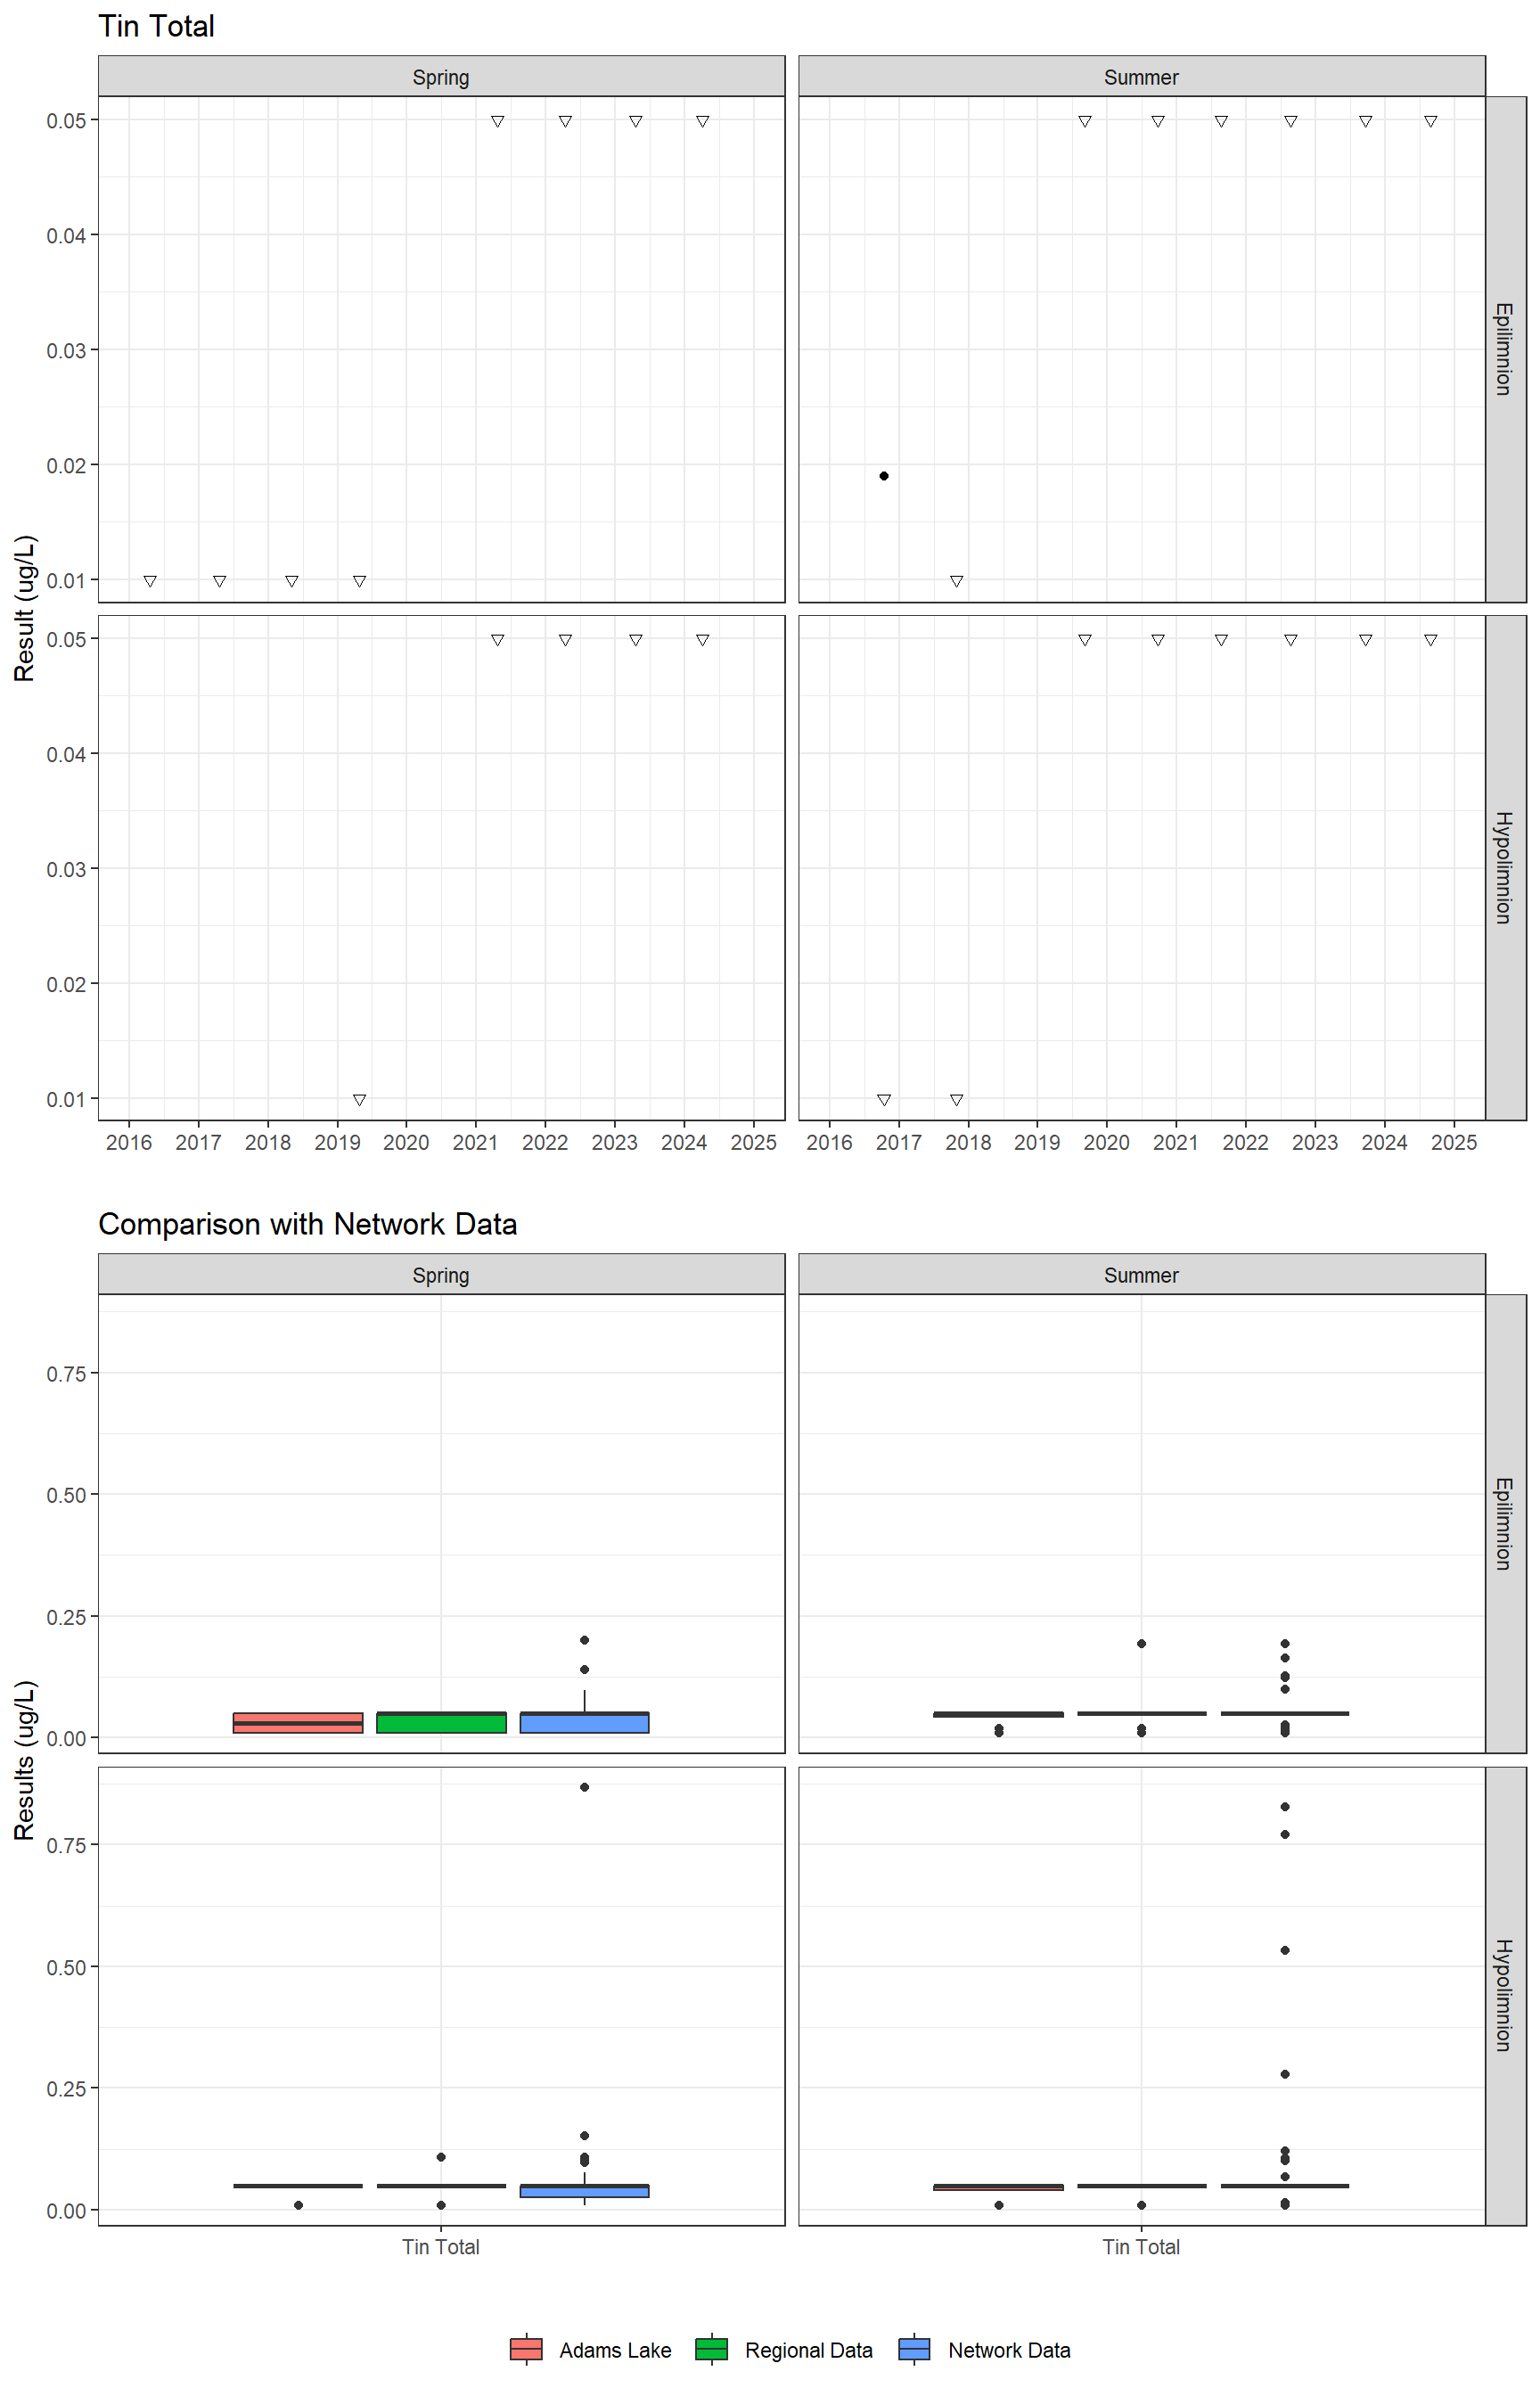Click the 2023 tick label under the Summer panel

click(1315, 1143)
